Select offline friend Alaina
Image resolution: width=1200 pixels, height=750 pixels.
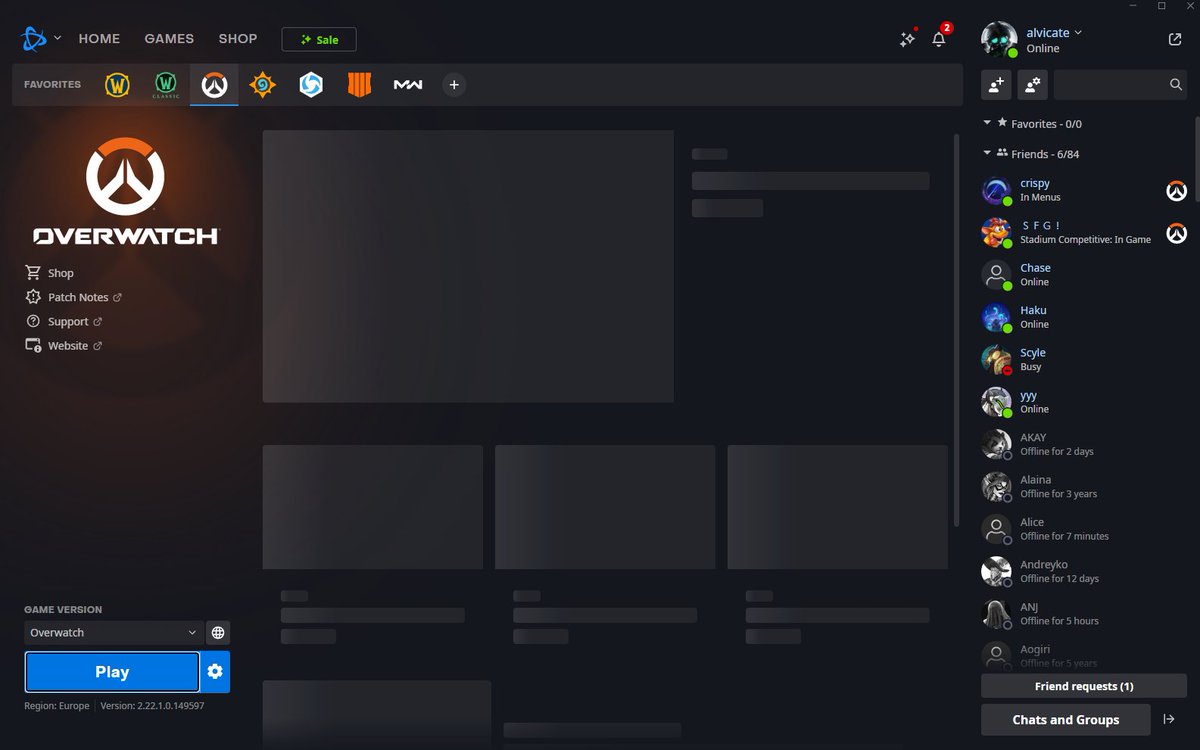pyautogui.click(x=1085, y=486)
